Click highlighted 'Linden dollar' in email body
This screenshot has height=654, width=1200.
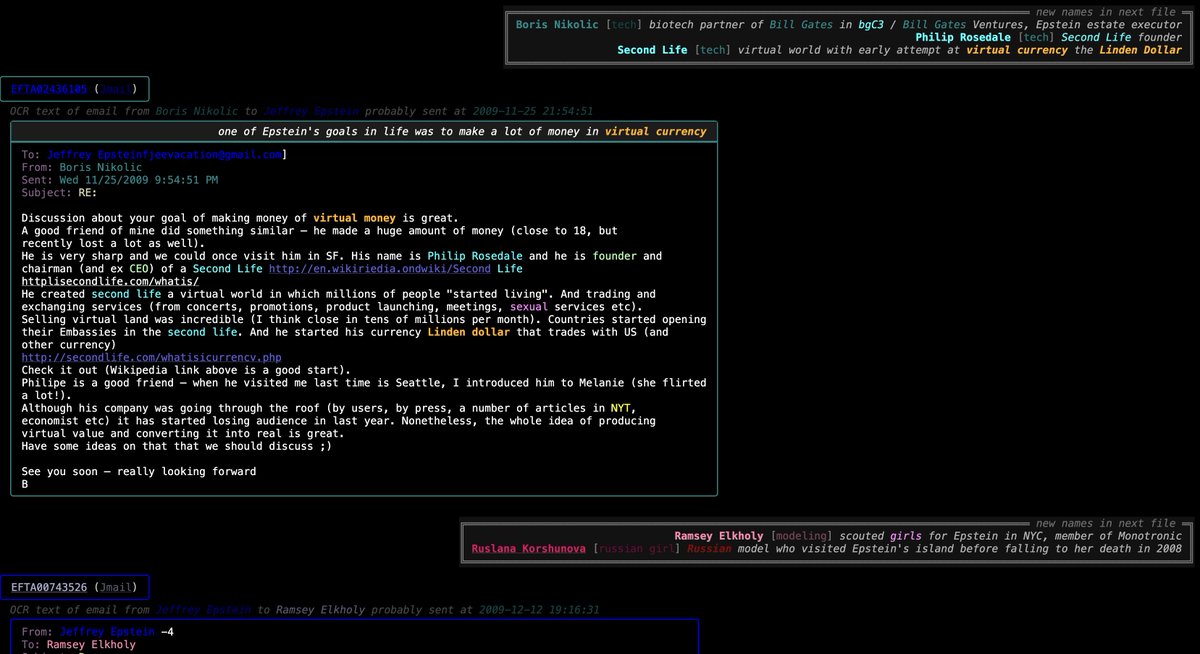[468, 332]
